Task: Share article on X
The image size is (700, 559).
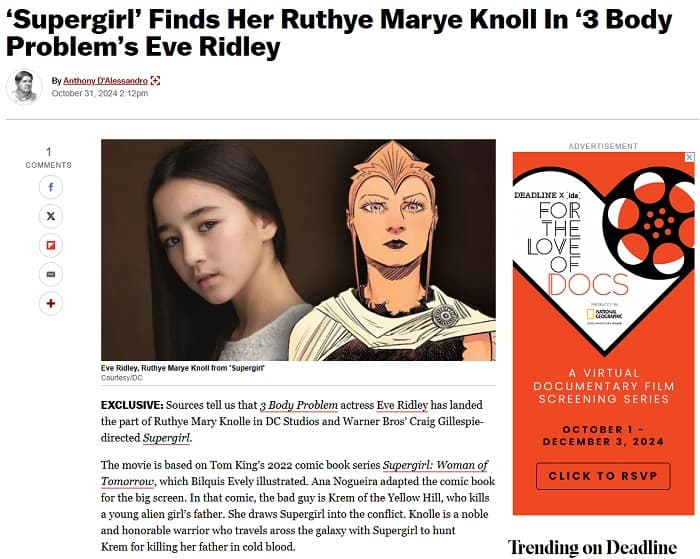Action: point(50,216)
